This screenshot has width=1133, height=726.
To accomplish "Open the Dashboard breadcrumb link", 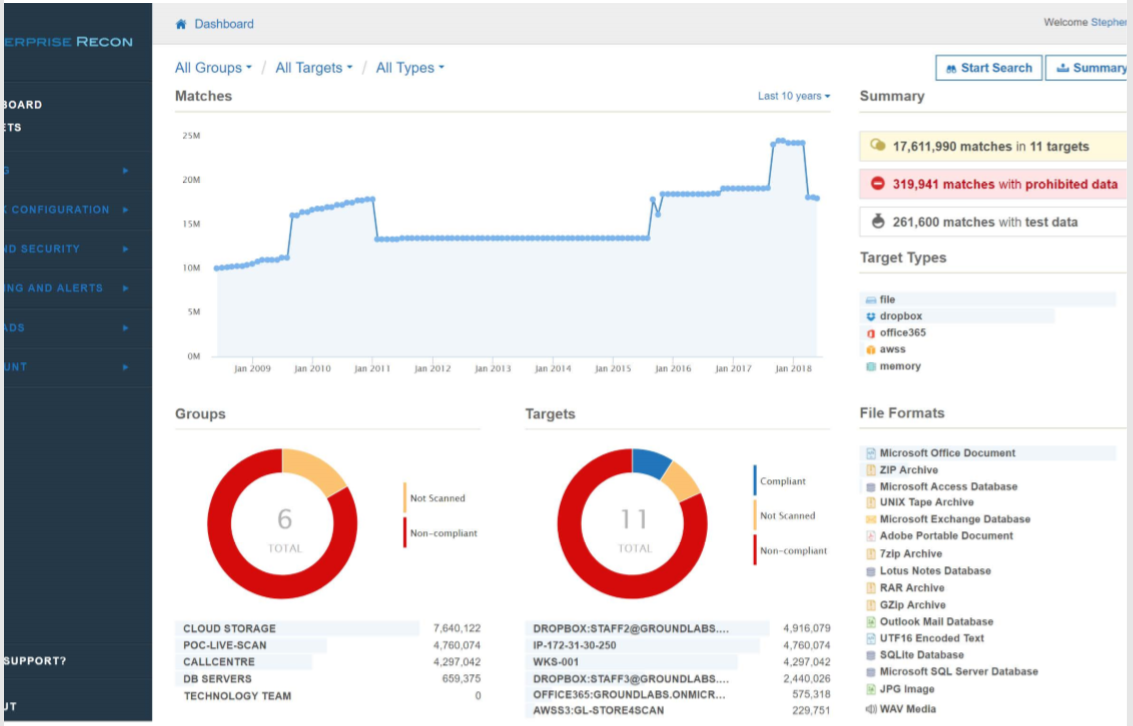I will [224, 24].
